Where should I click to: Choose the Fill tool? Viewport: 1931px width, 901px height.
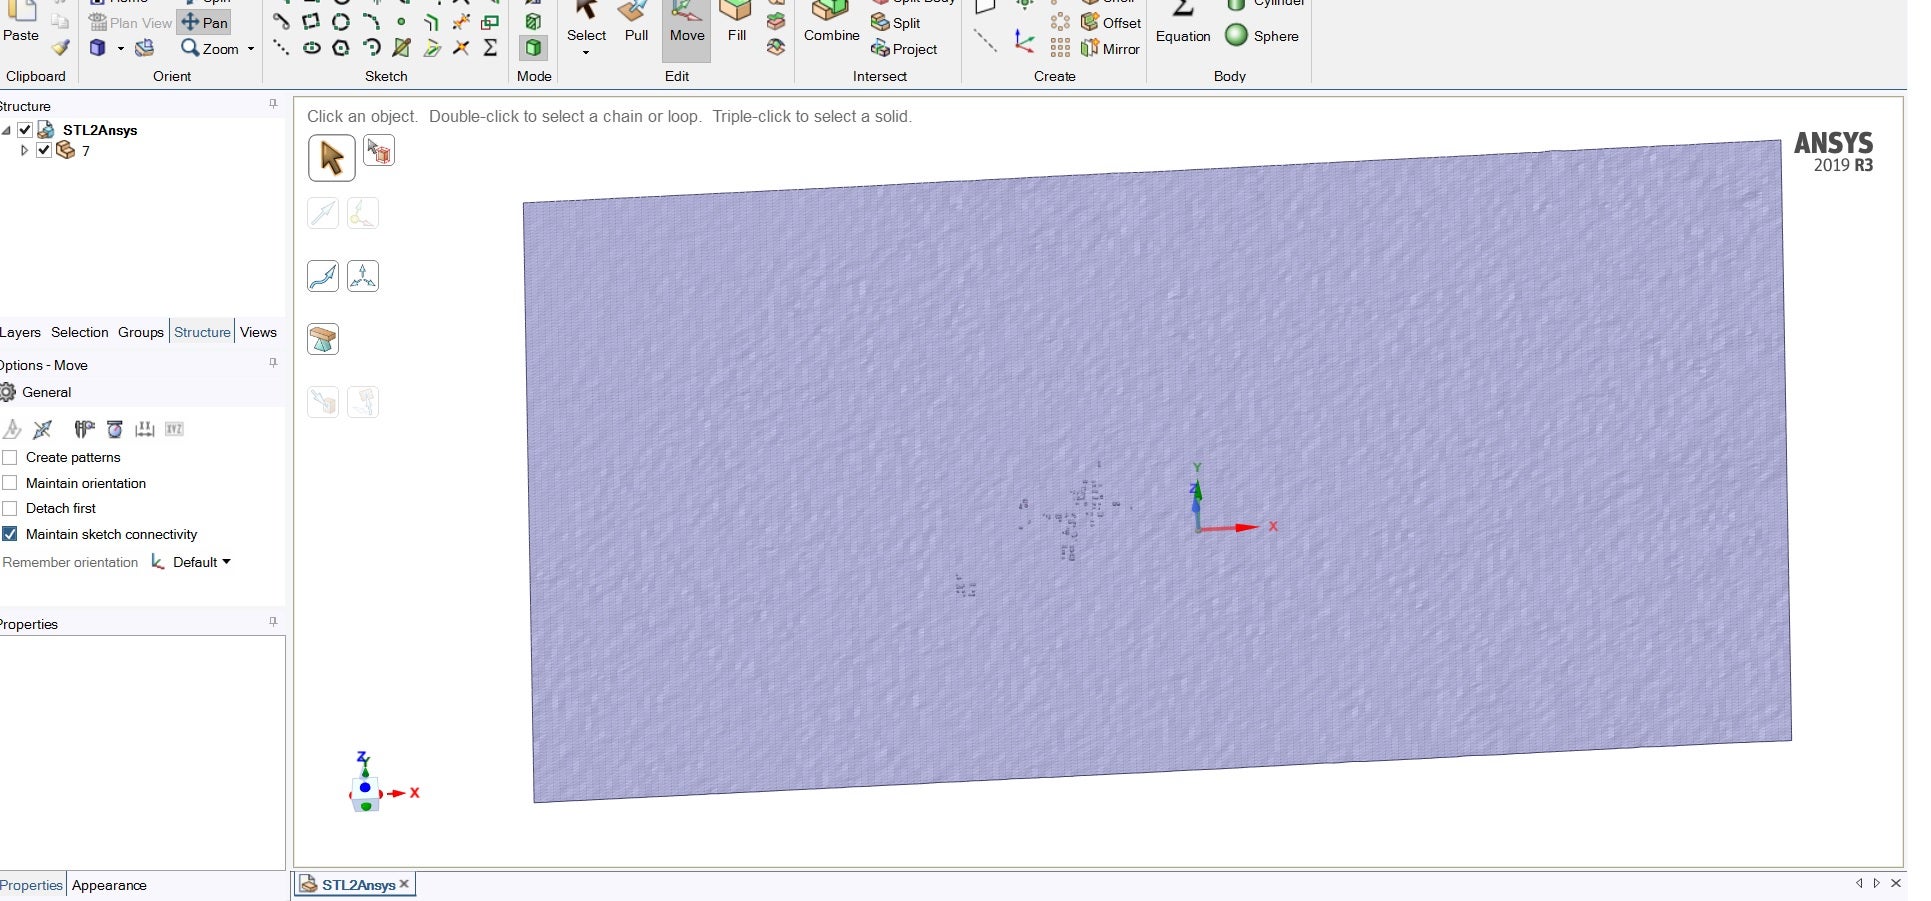point(737,24)
